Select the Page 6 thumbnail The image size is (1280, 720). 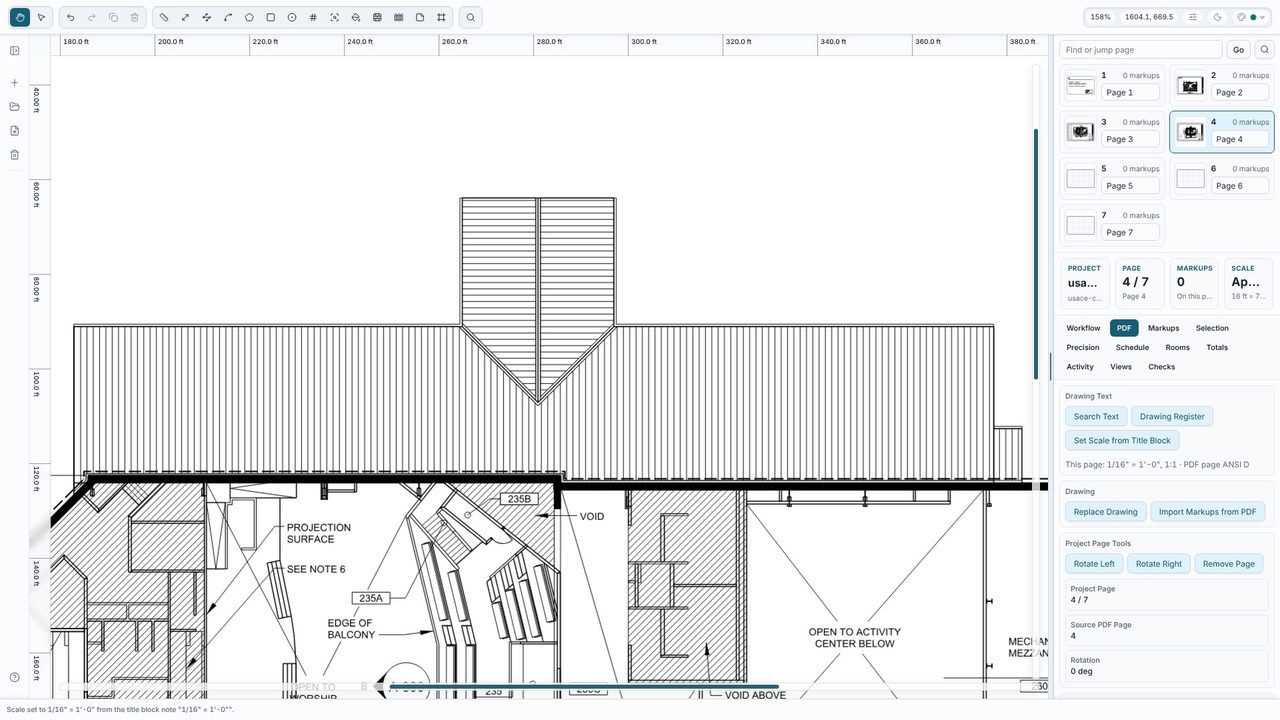pyautogui.click(x=1190, y=178)
